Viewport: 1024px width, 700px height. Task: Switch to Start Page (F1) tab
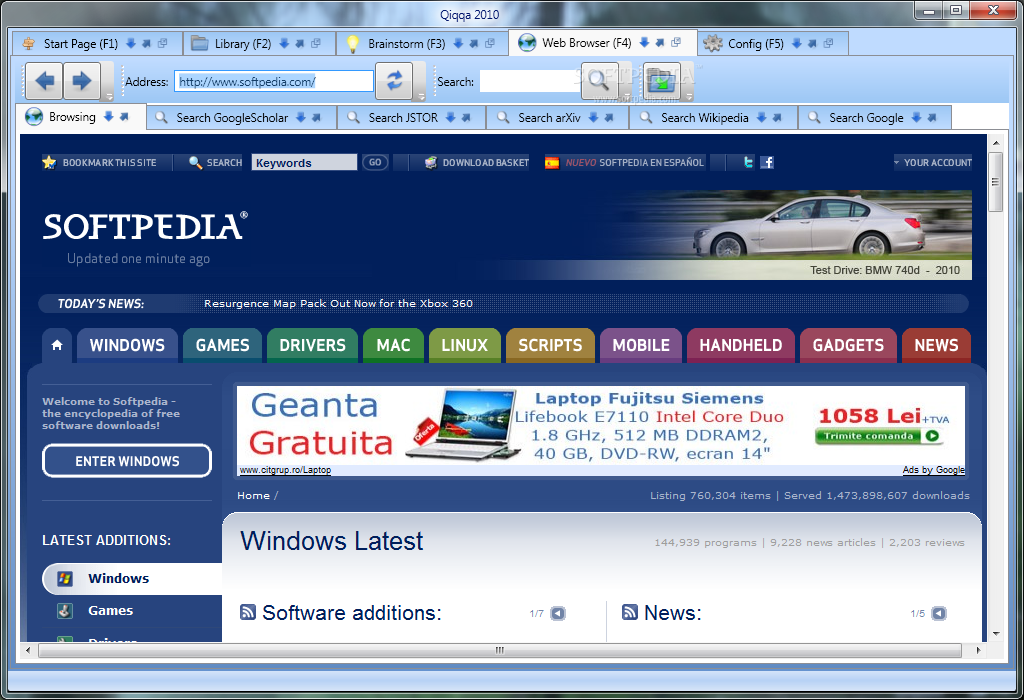[x=81, y=44]
